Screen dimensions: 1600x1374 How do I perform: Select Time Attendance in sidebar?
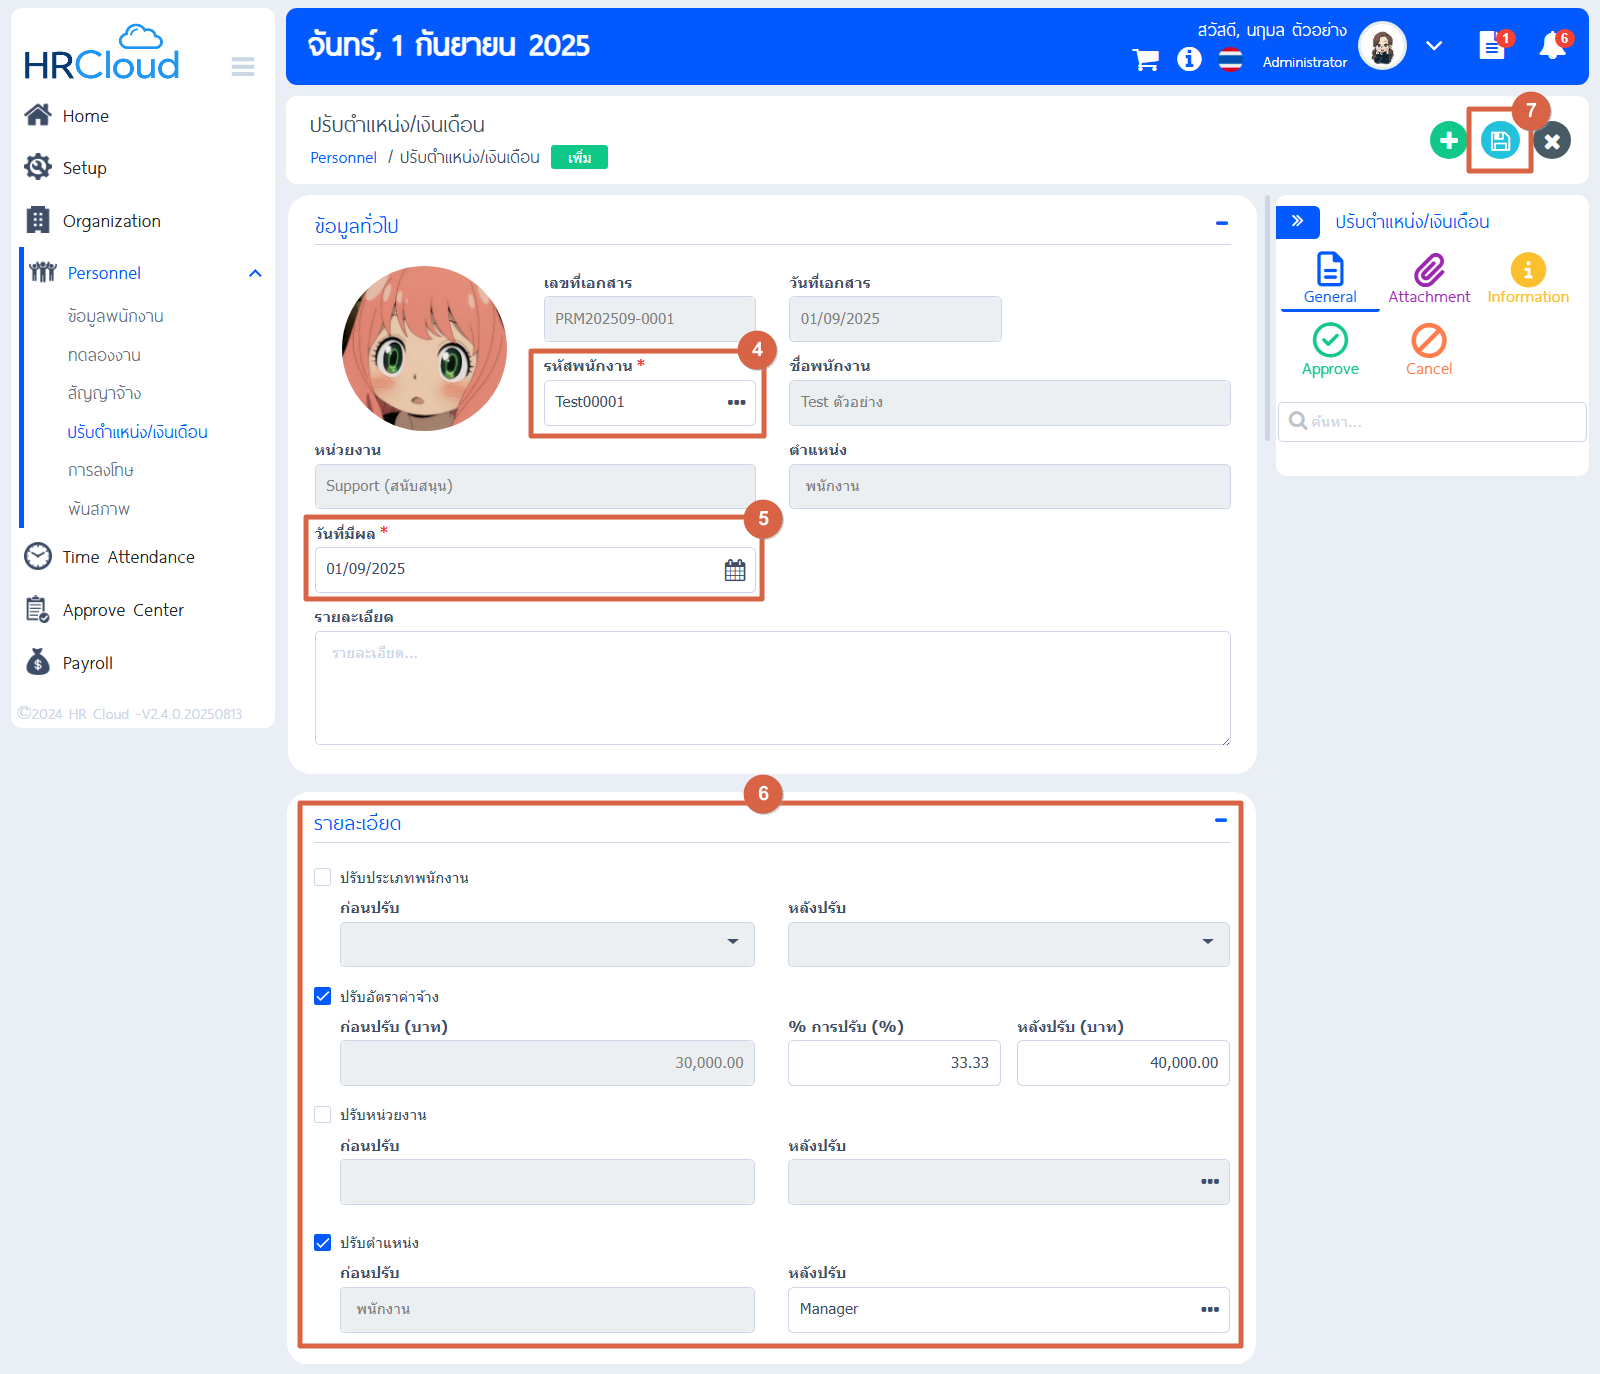pos(128,557)
